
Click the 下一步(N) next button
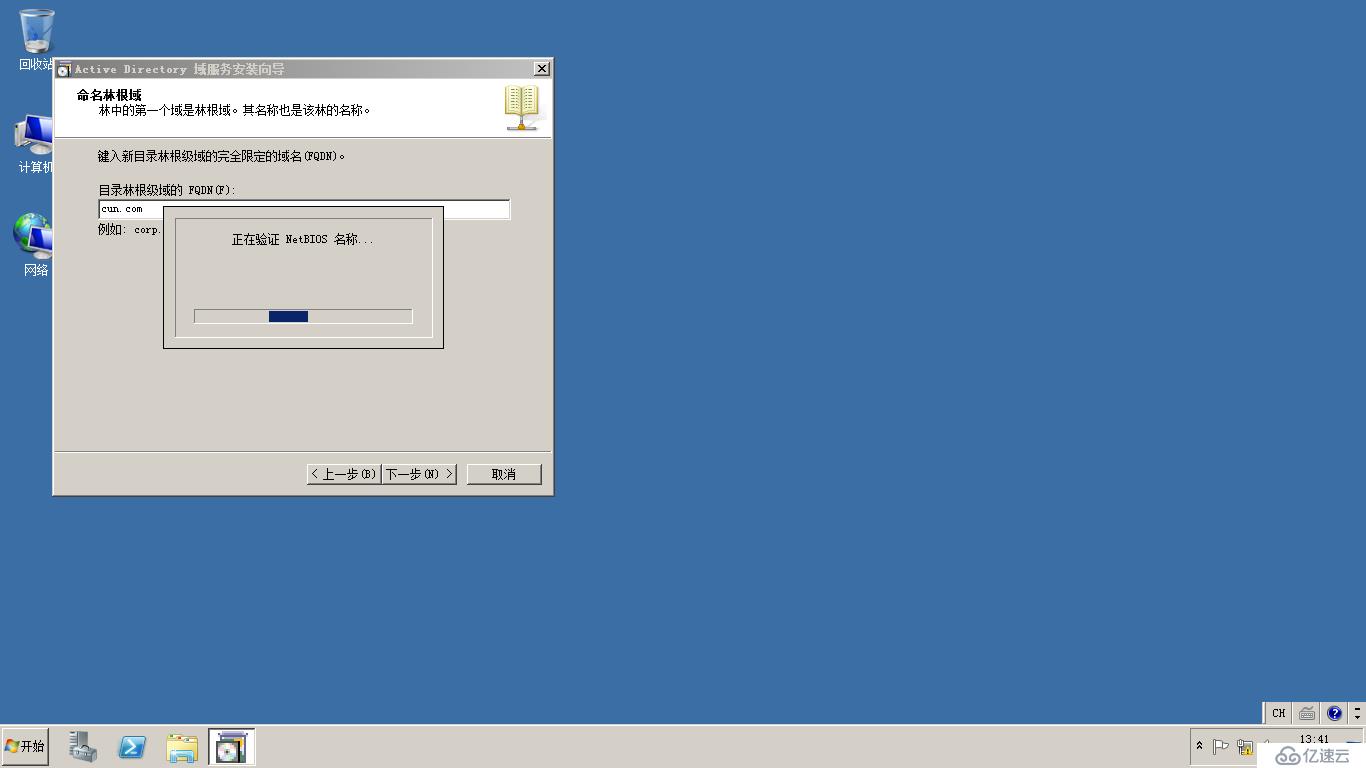click(x=419, y=474)
